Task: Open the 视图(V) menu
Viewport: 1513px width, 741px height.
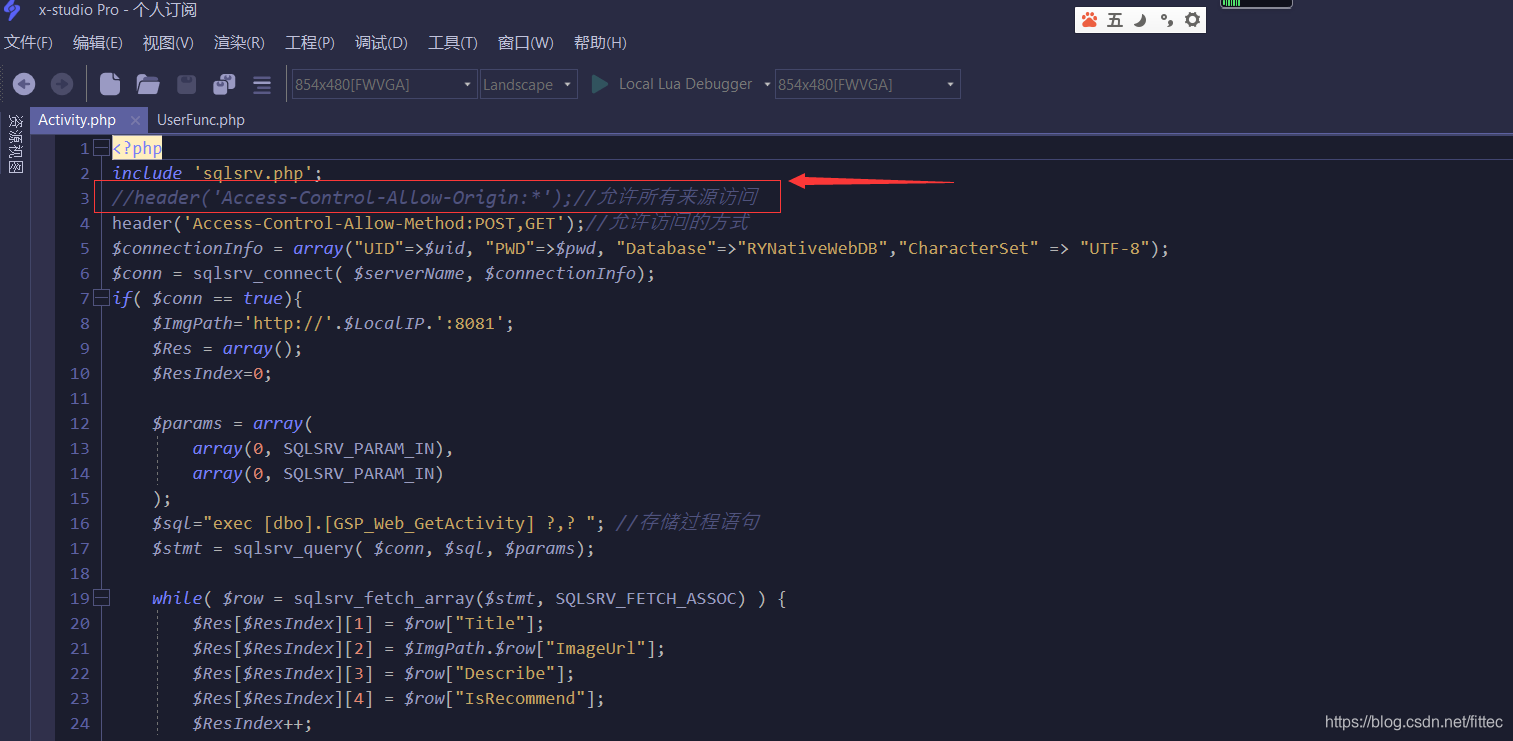Action: [x=168, y=43]
